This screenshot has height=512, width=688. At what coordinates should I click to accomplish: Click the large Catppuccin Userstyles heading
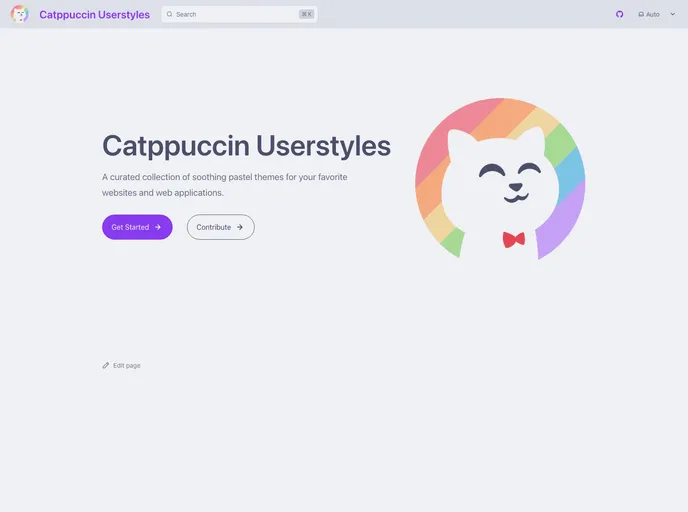coord(246,145)
